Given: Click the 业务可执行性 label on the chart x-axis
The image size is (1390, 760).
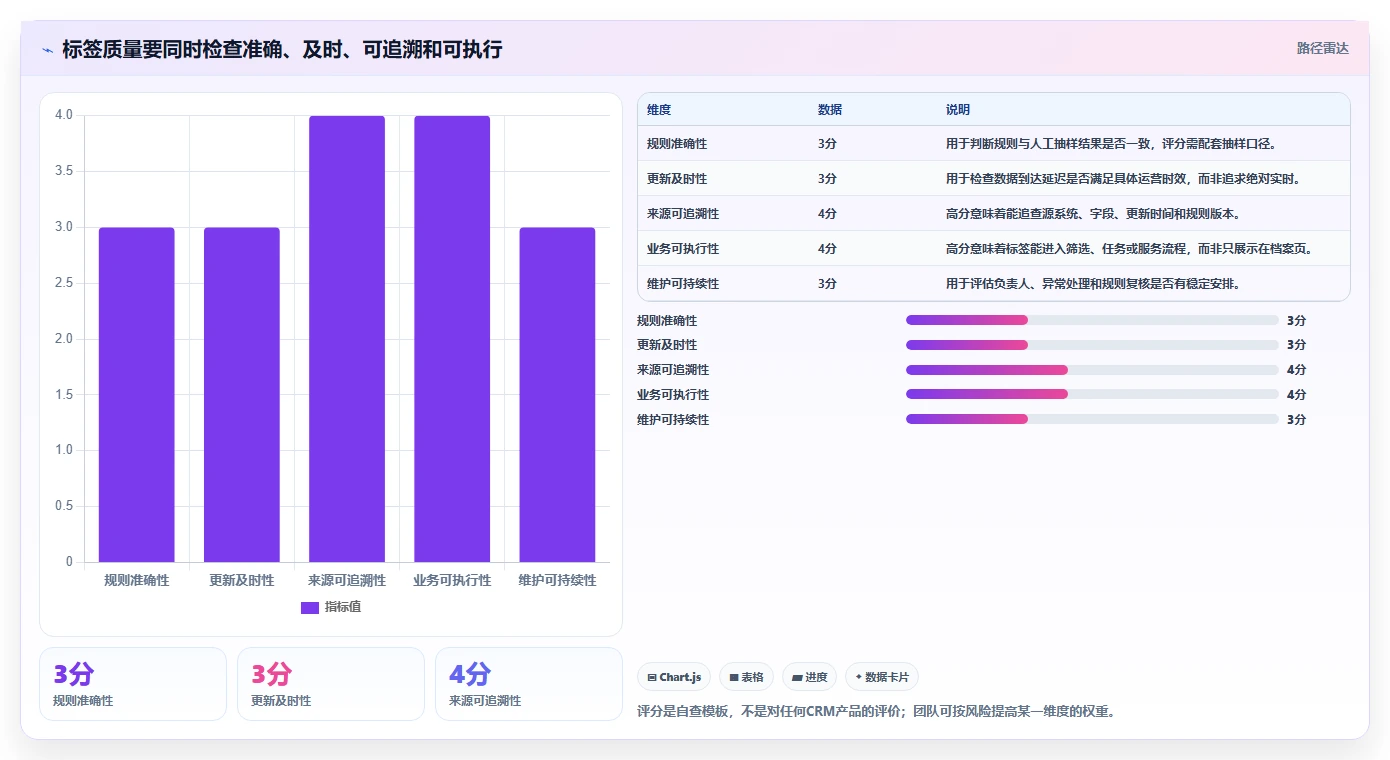Looking at the screenshot, I should 452,580.
